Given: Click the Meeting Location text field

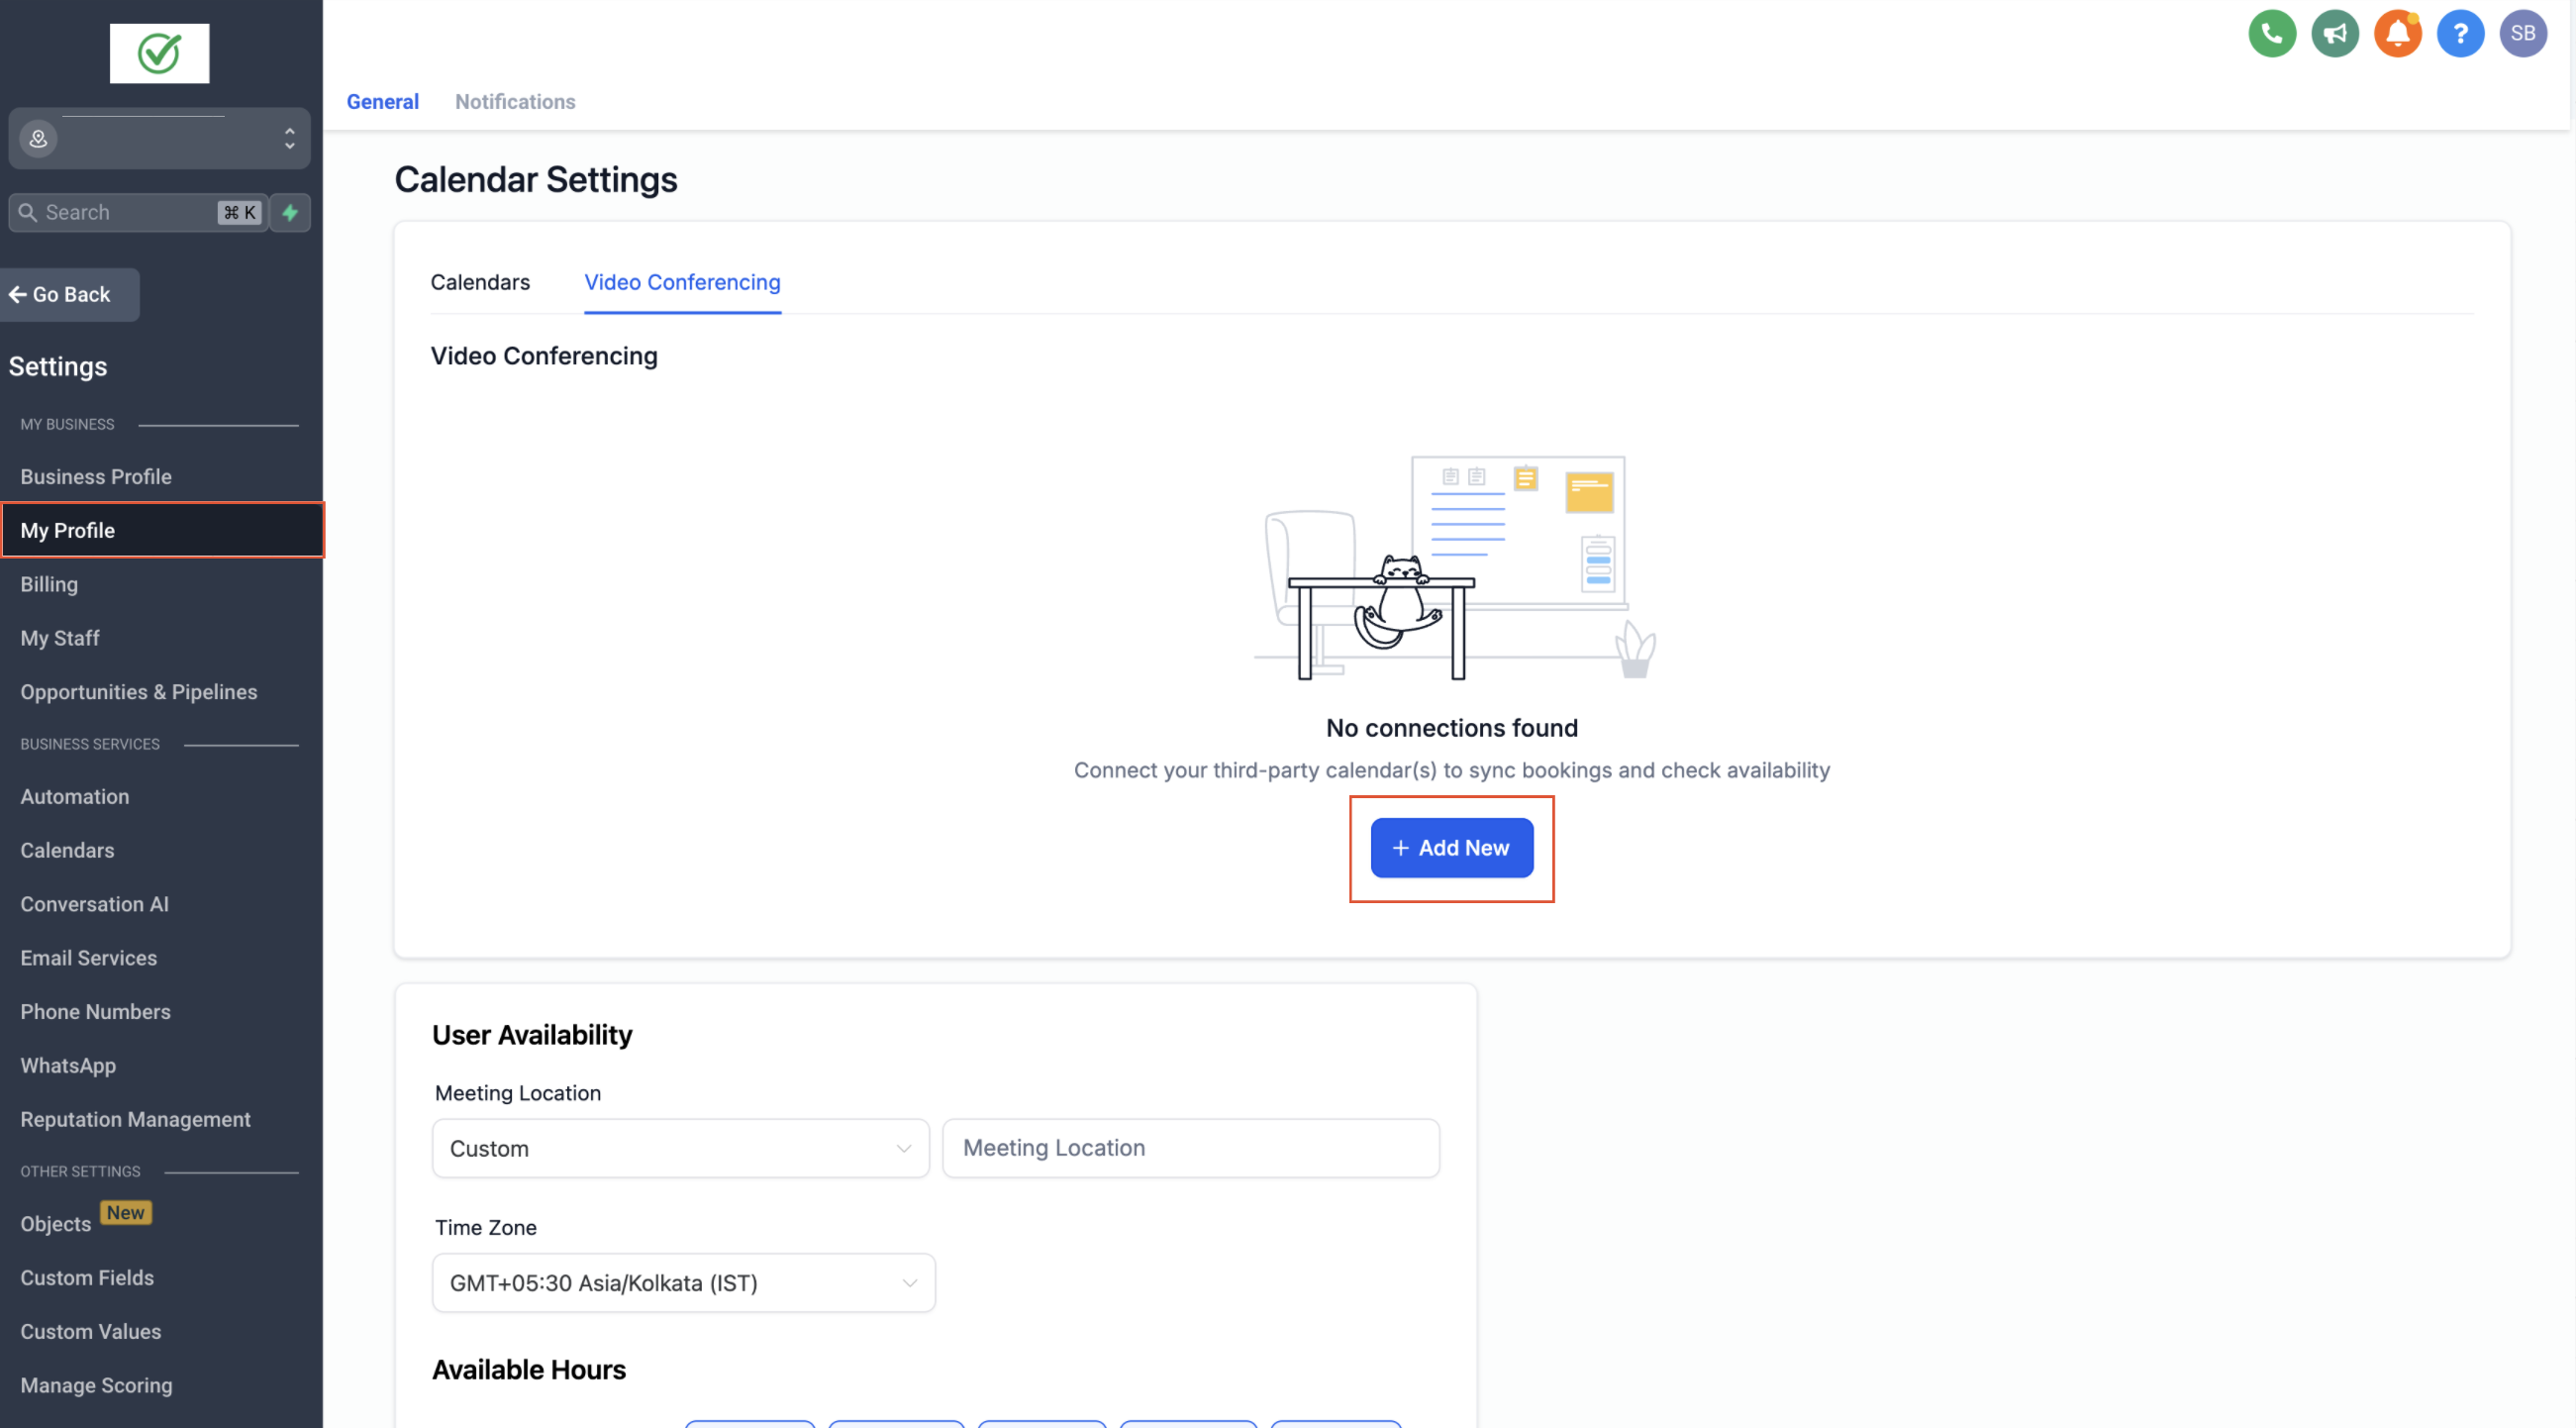Looking at the screenshot, I should click(x=1190, y=1148).
